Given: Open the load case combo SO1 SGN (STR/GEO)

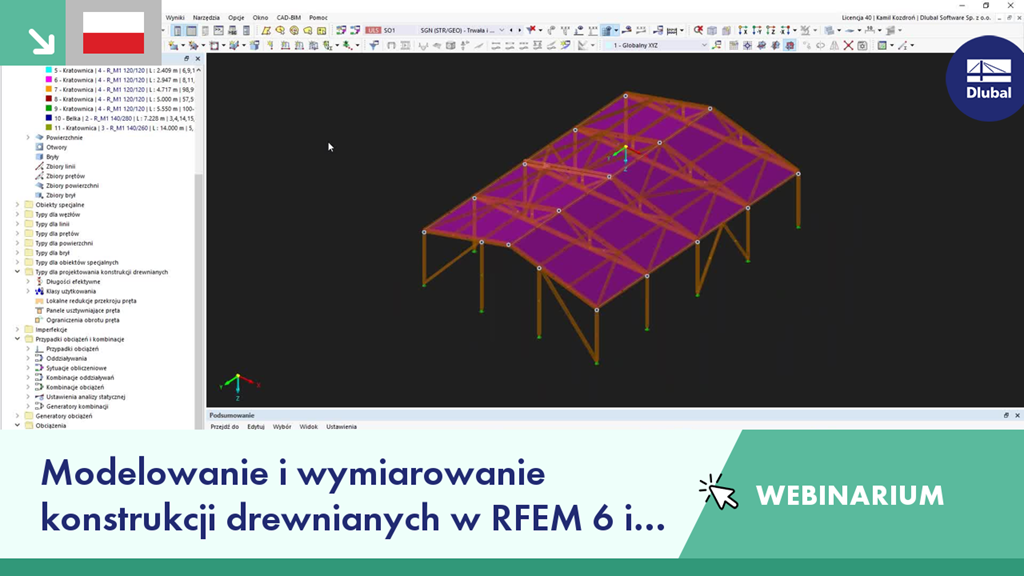Looking at the screenshot, I should (436, 30).
